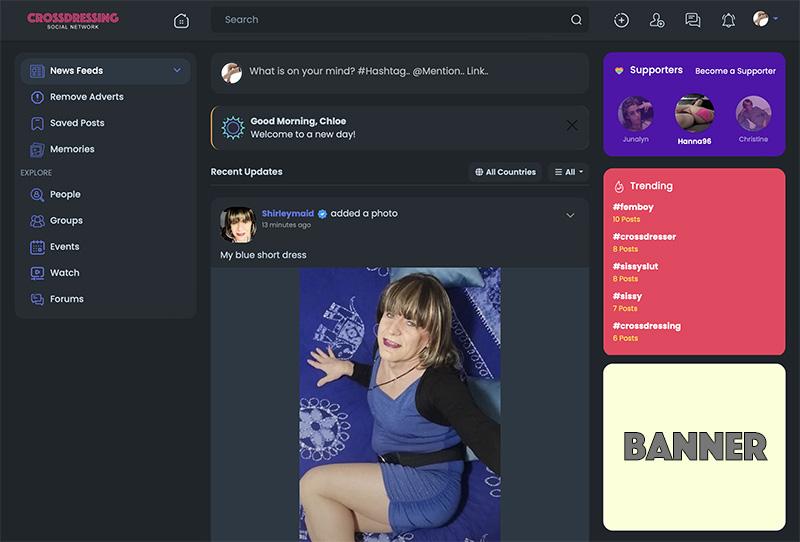Open Shirleymaid's profile name link
This screenshot has width=800, height=542.
click(288, 213)
